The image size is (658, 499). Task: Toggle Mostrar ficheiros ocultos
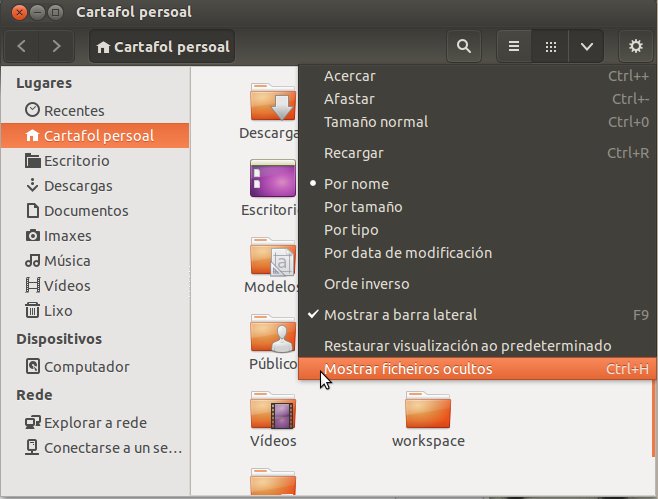pyautogui.click(x=477, y=369)
